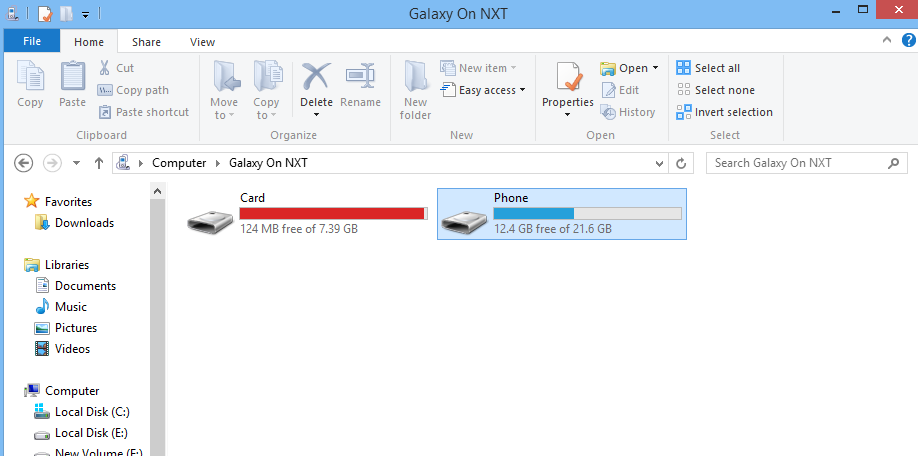Image resolution: width=918 pixels, height=456 pixels.
Task: Switch to the Share ribbon tab
Action: click(x=146, y=42)
